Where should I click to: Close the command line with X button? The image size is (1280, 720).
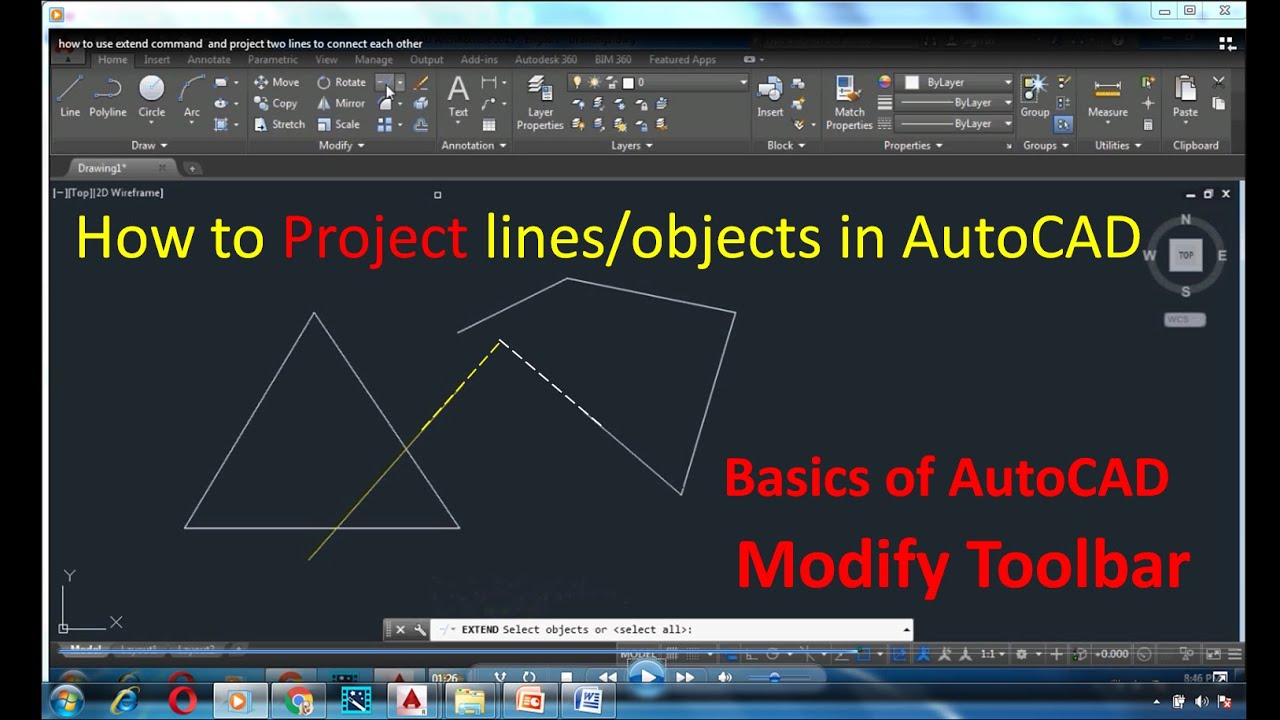click(400, 630)
